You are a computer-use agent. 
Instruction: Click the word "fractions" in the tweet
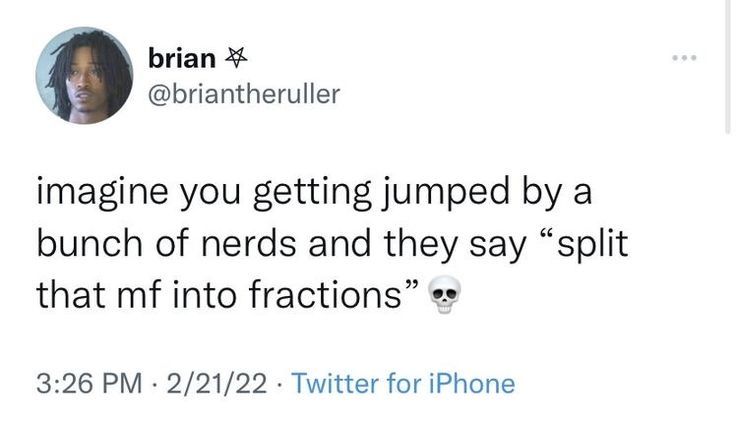click(x=327, y=294)
